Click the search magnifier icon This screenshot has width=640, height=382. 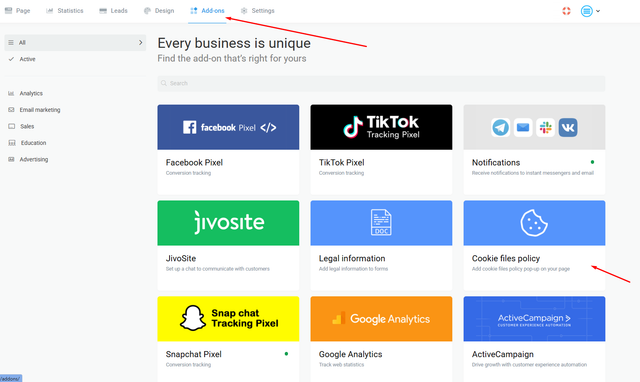tap(164, 83)
